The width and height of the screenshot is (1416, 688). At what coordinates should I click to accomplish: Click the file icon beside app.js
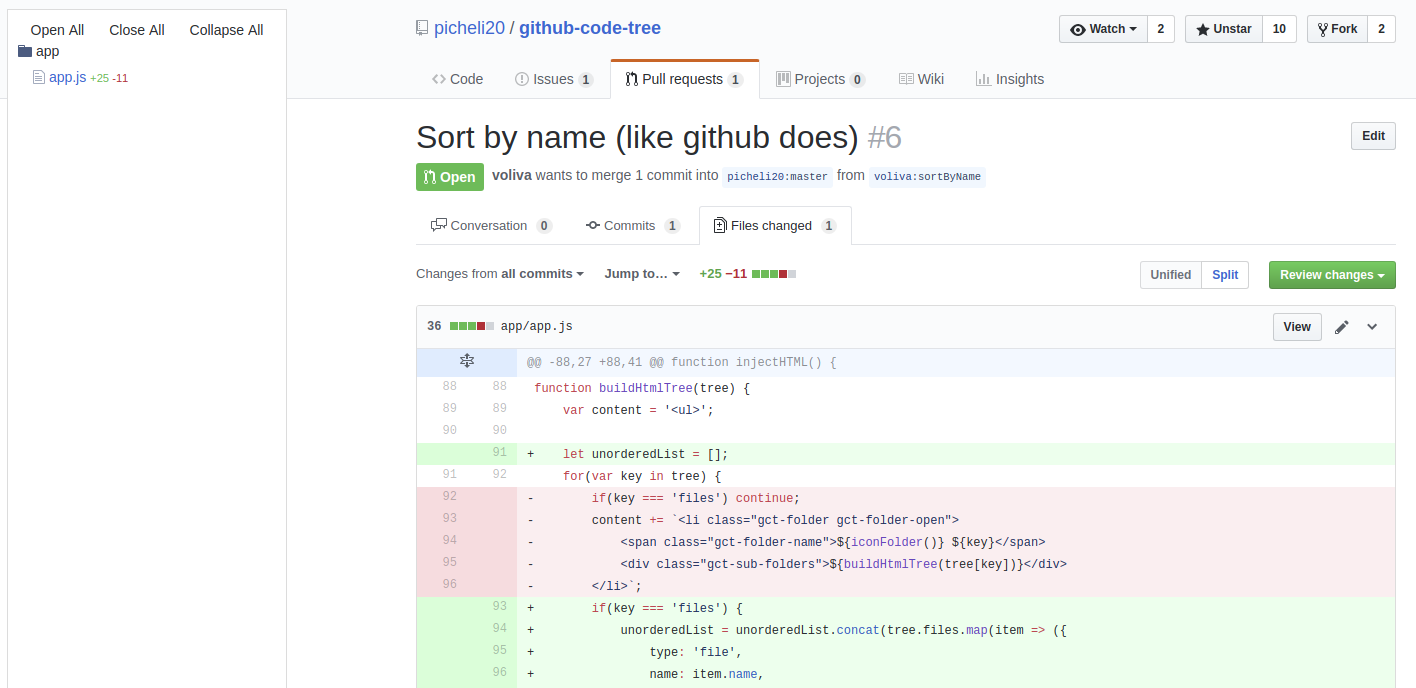(x=39, y=77)
